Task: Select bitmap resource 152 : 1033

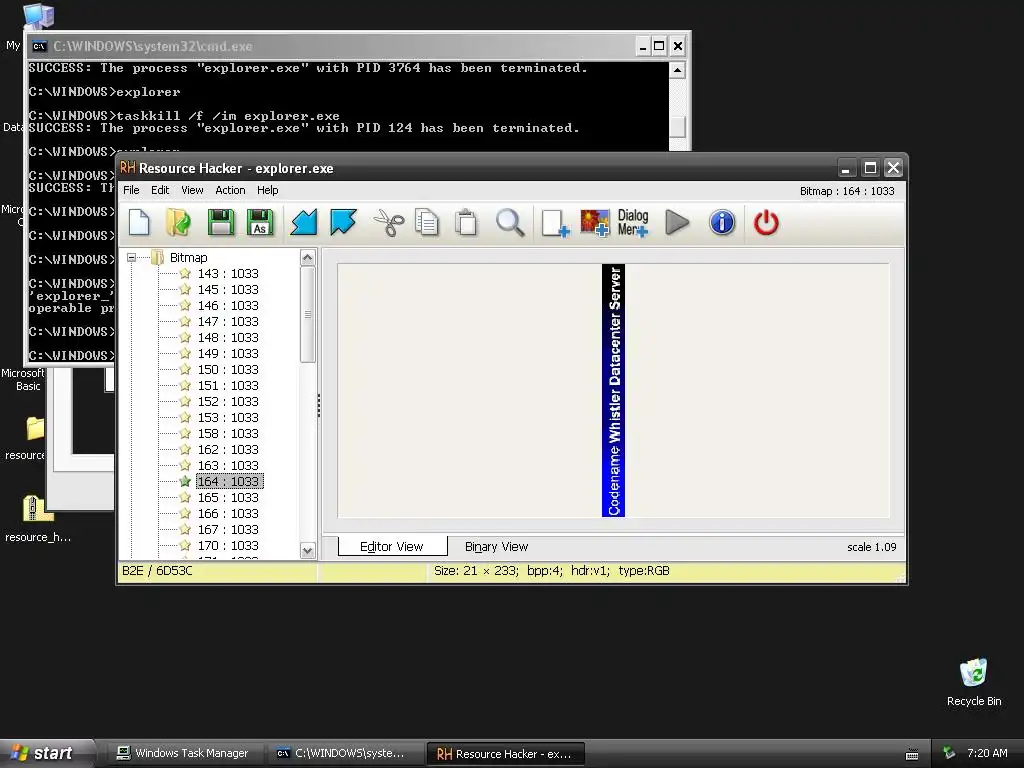Action: (228, 402)
